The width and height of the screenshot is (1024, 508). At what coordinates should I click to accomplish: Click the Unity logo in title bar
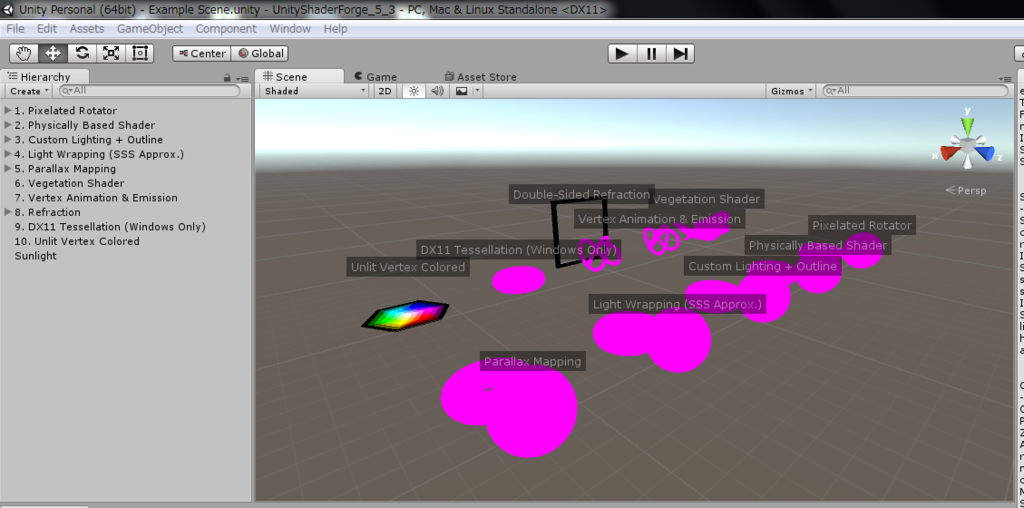pos(8,9)
